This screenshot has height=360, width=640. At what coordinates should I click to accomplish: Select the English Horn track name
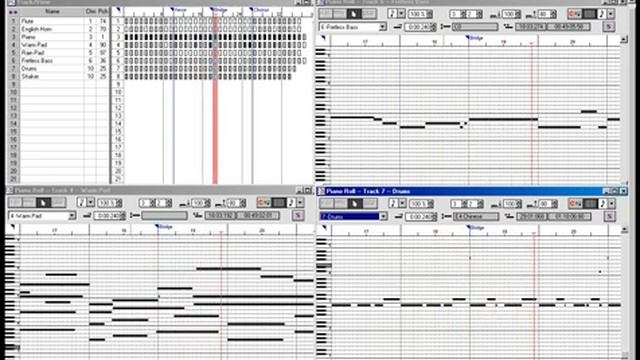click(37, 29)
